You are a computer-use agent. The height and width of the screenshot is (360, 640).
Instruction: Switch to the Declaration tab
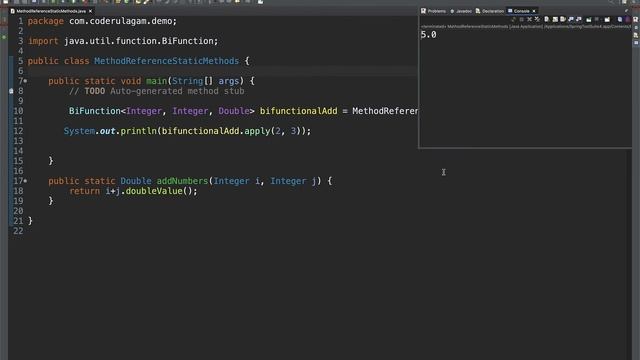(490, 11)
